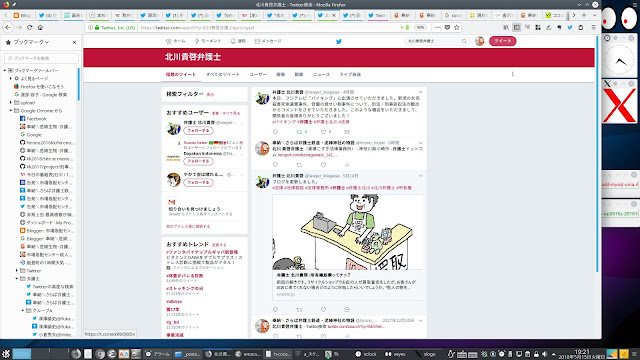Save page to Pocket
640x360 pixels.
click(x=447, y=27)
